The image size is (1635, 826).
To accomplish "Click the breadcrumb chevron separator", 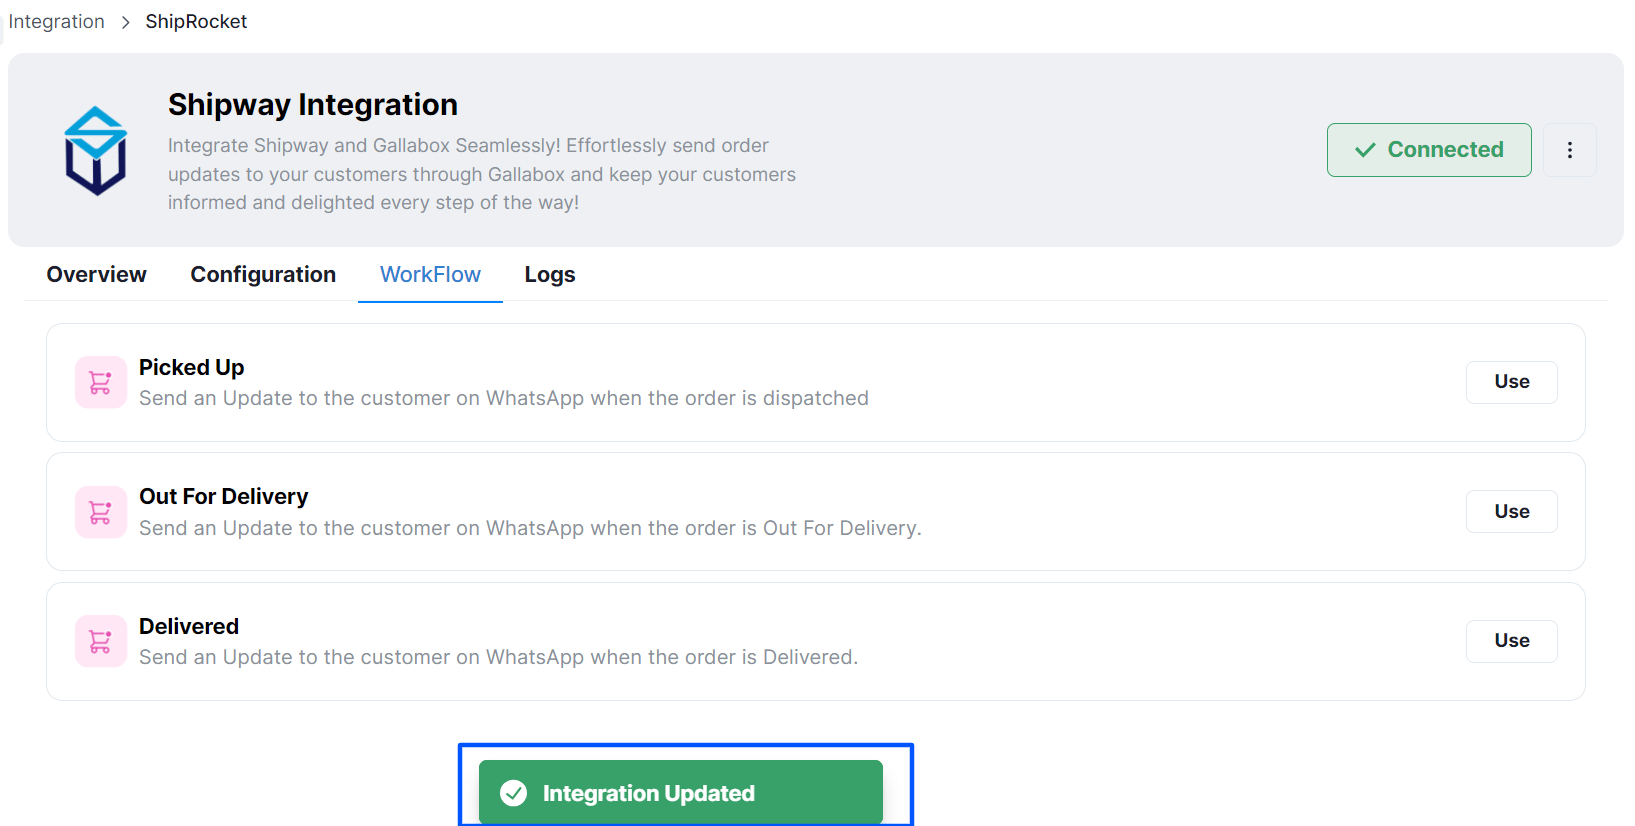I will tap(125, 22).
